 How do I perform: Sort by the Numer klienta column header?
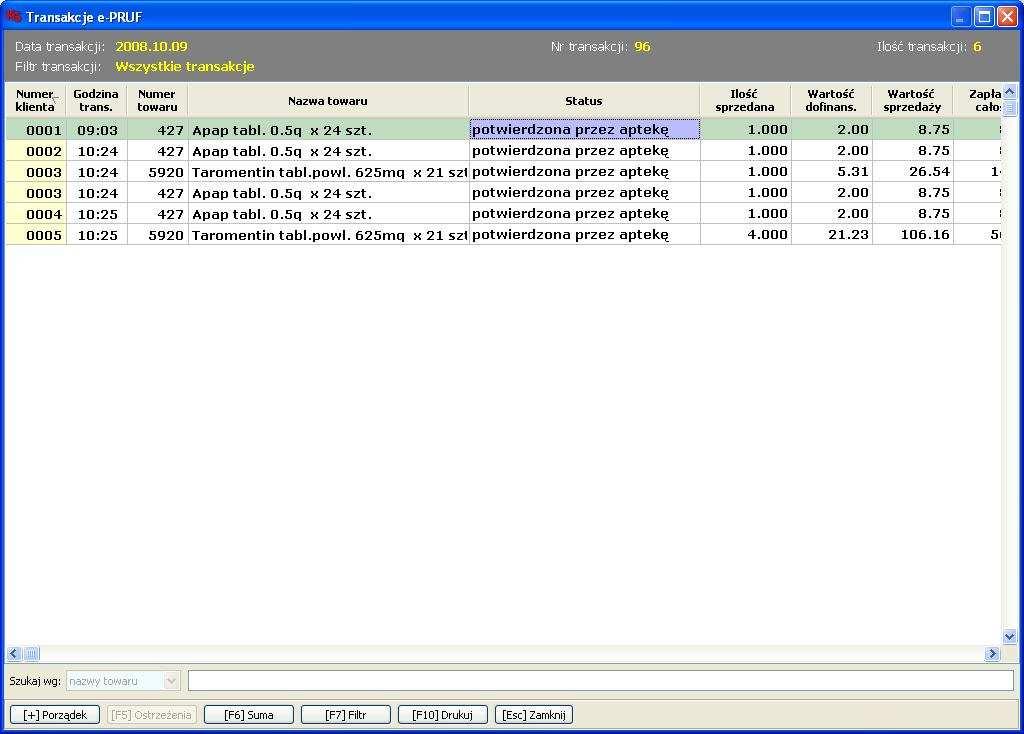35,101
